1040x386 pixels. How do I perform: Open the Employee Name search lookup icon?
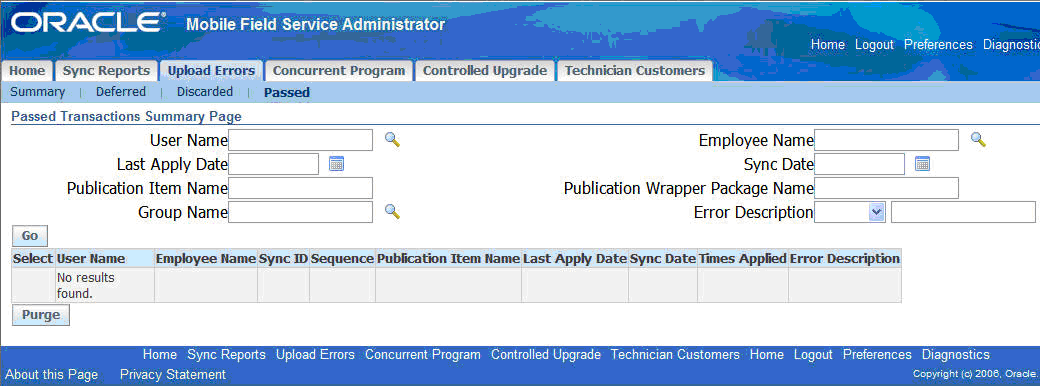(x=978, y=140)
